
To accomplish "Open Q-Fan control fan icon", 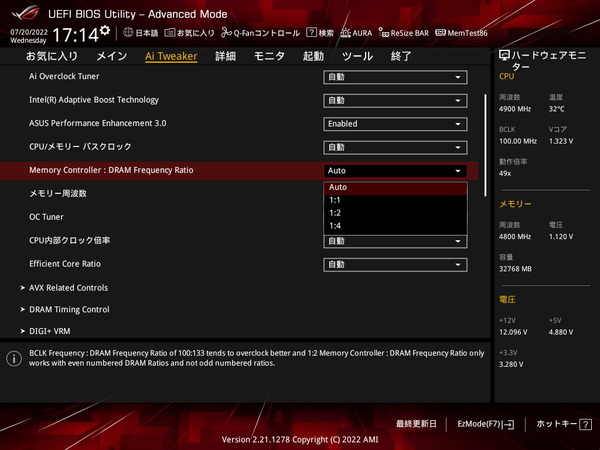I will pos(226,33).
